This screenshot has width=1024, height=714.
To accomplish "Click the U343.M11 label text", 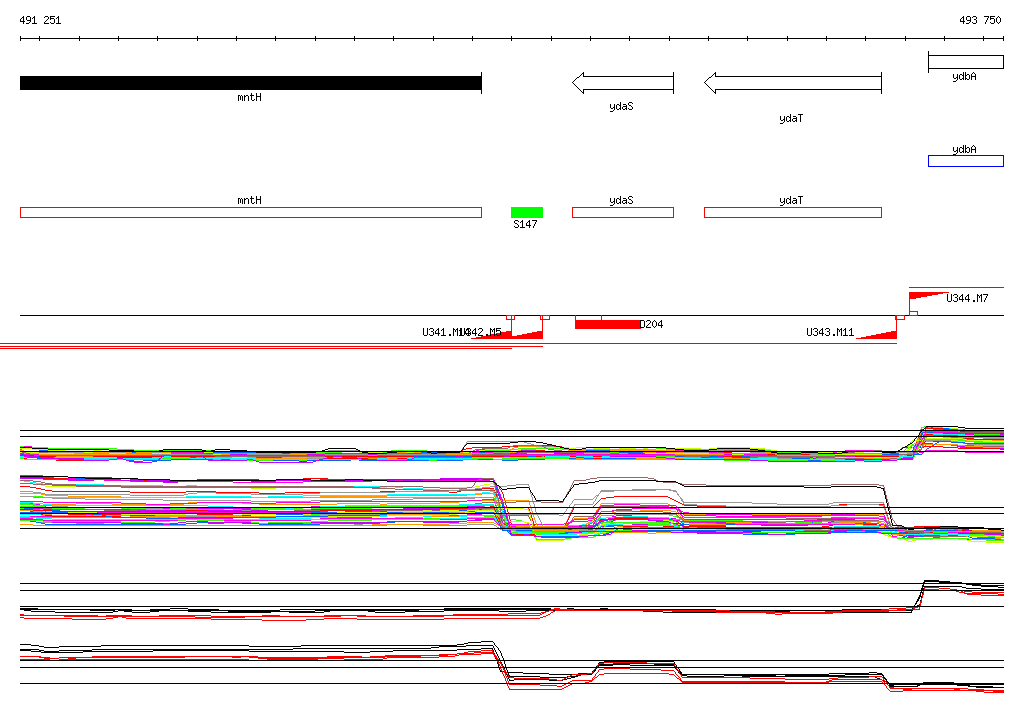I will (830, 333).
